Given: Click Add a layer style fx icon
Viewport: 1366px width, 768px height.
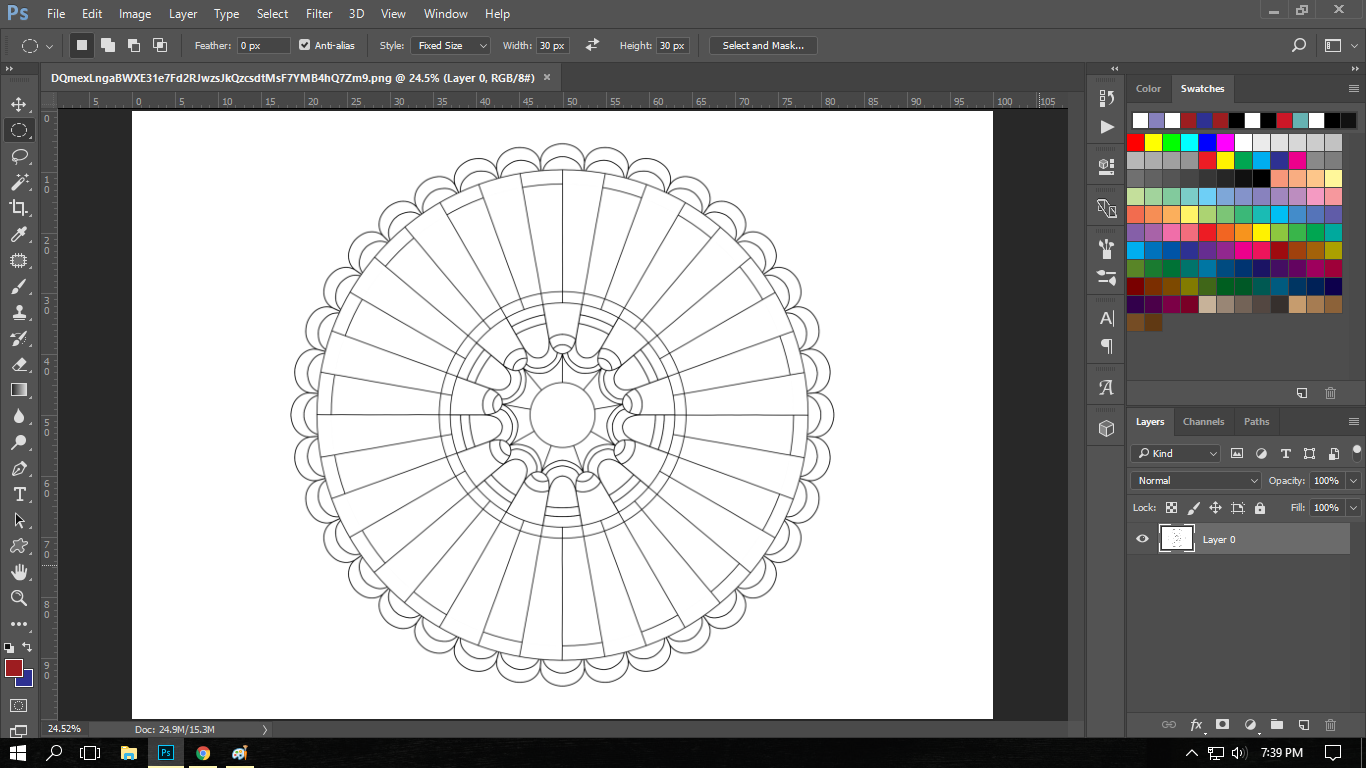Looking at the screenshot, I should pos(1196,725).
